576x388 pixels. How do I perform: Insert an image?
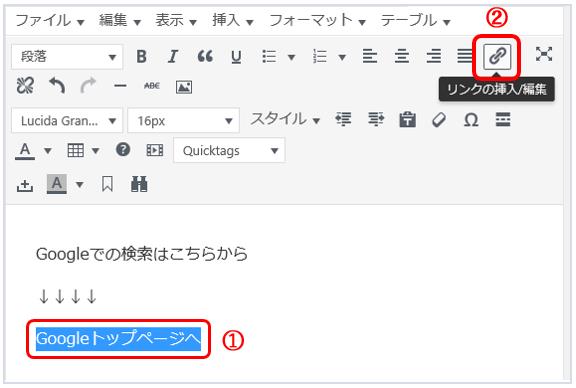[x=184, y=87]
